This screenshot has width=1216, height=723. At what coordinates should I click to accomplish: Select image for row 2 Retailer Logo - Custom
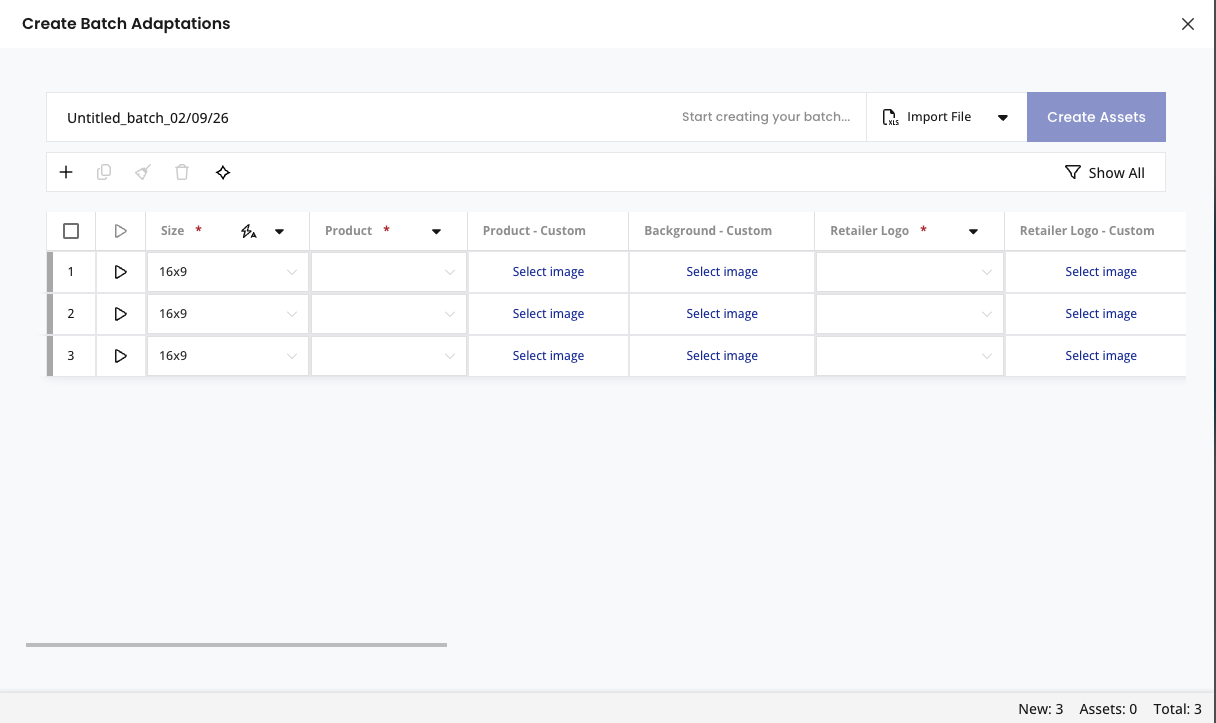[x=1101, y=314]
